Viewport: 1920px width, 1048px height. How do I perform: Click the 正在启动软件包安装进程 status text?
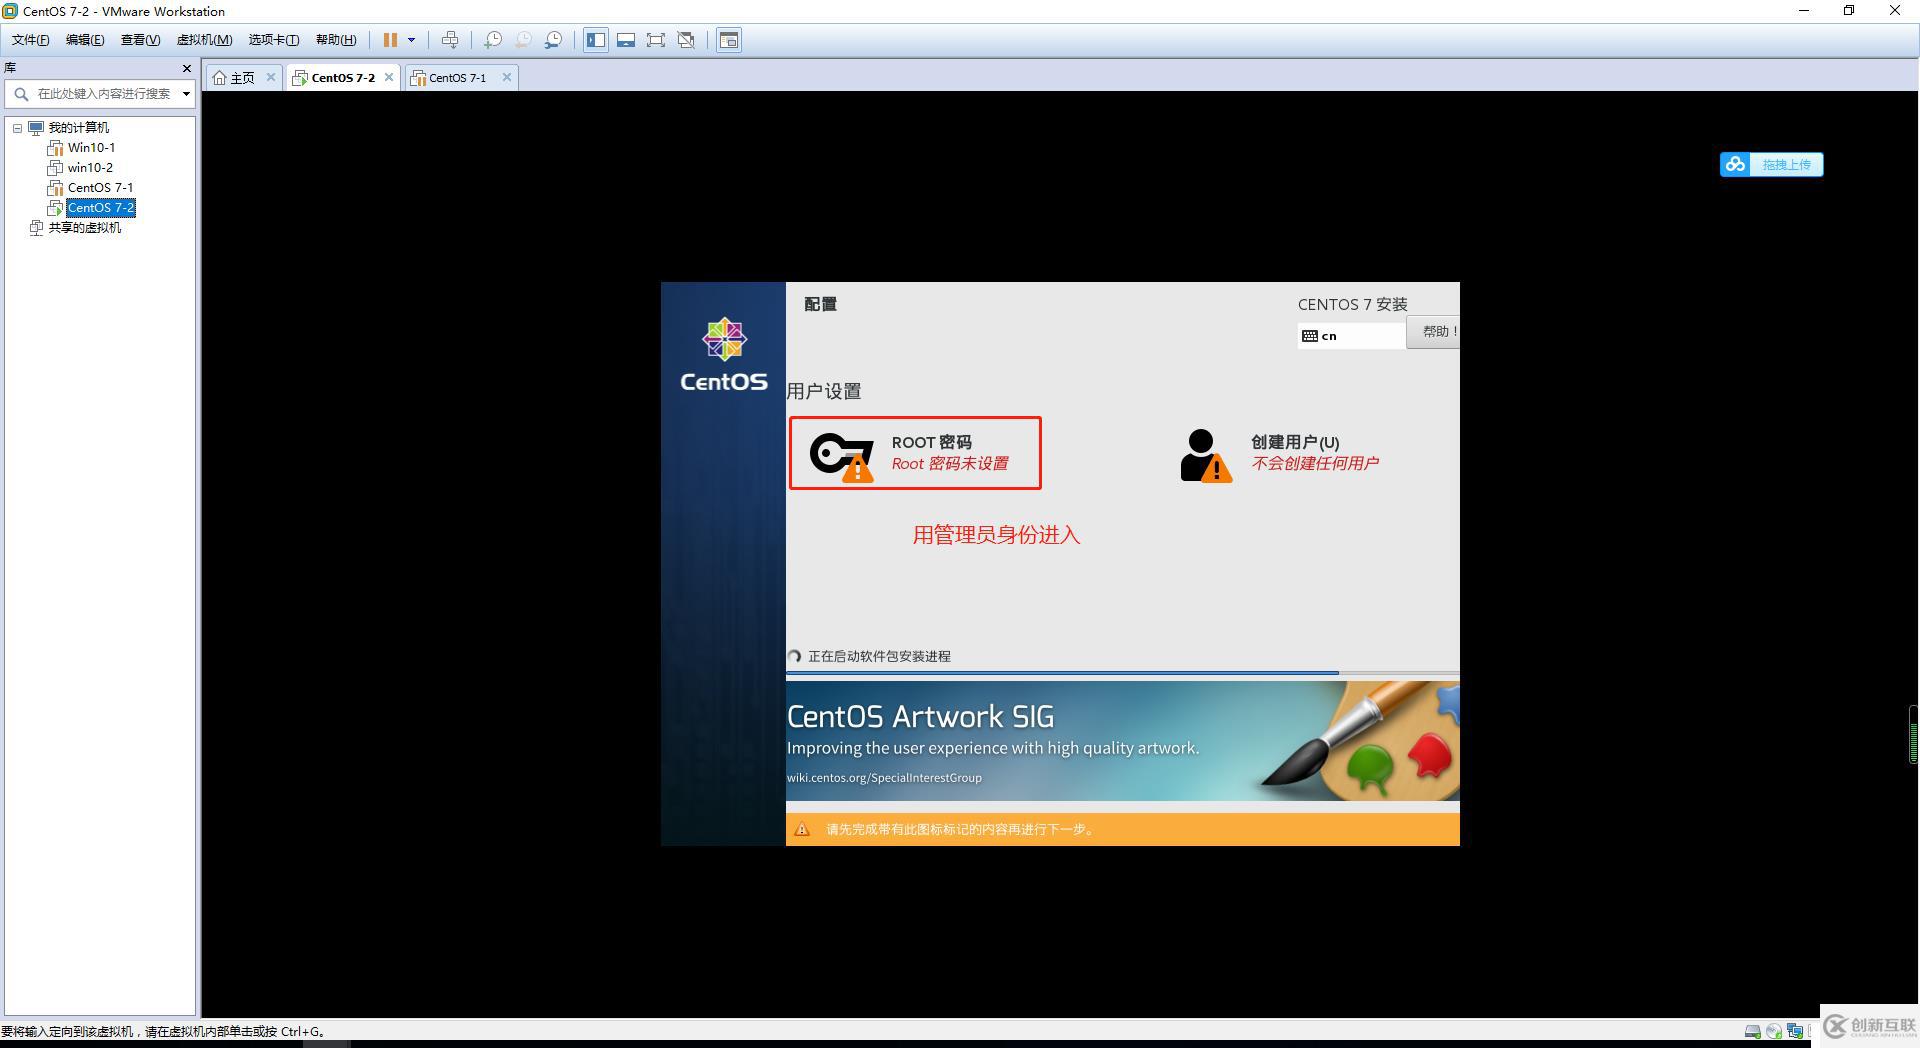879,656
